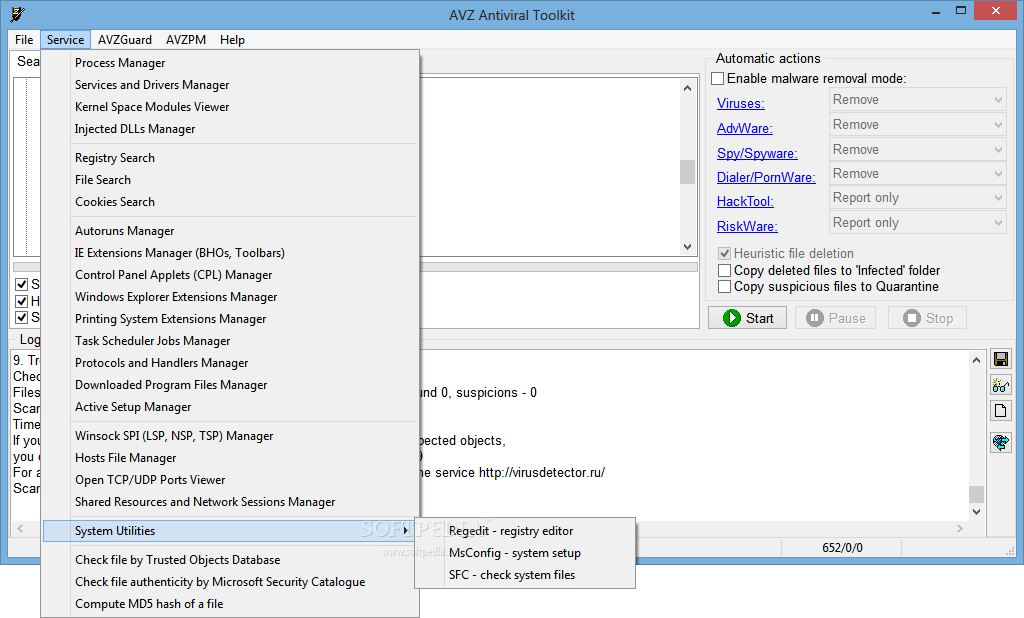Select Injected DLLs Manager

pyautogui.click(x=230, y=129)
